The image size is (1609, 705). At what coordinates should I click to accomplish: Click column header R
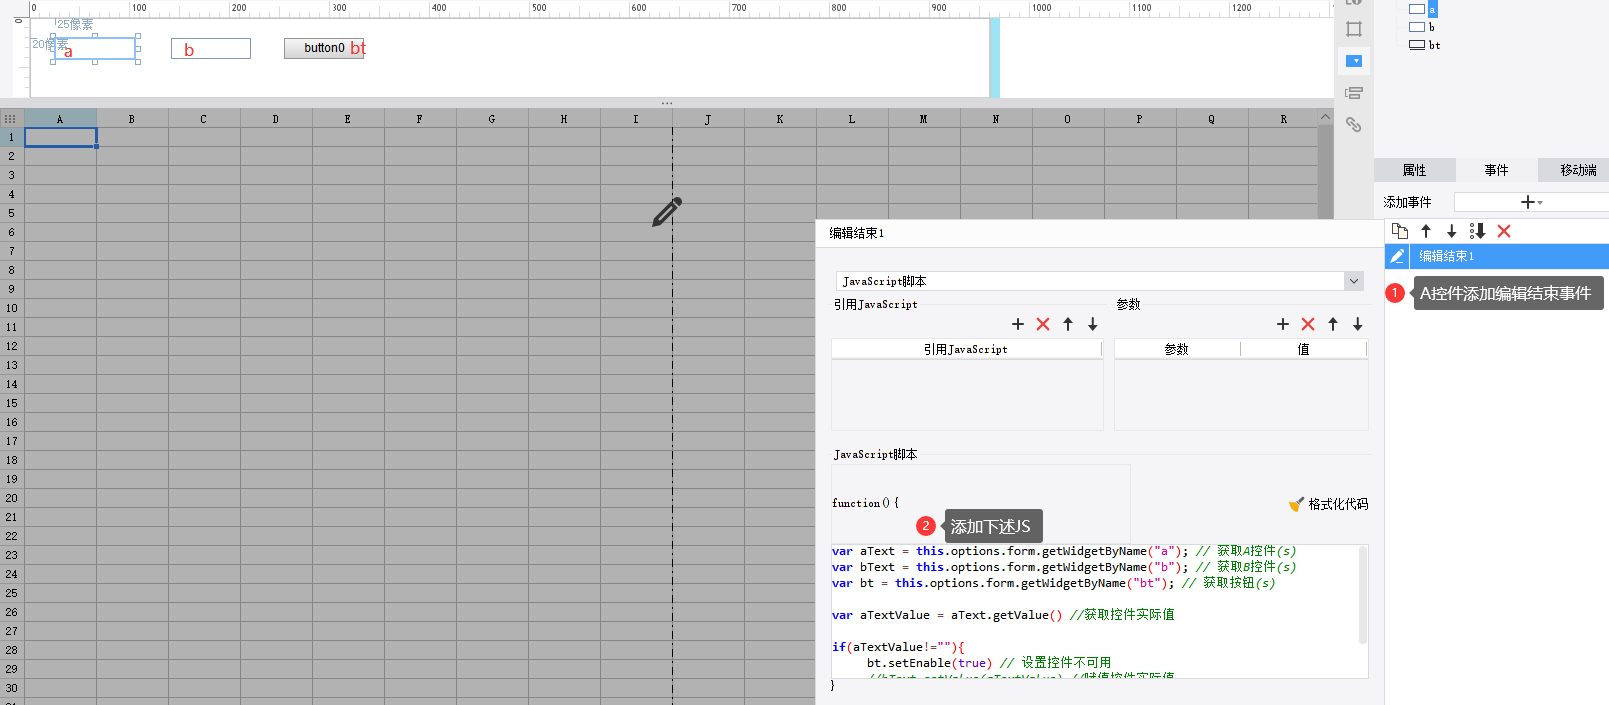[x=1284, y=119]
